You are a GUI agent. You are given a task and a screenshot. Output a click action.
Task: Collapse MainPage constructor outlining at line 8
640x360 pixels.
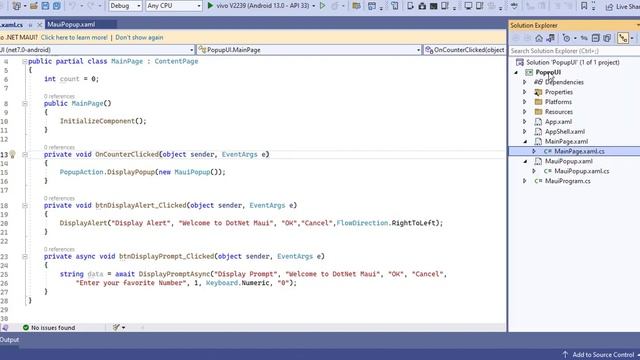[24, 104]
